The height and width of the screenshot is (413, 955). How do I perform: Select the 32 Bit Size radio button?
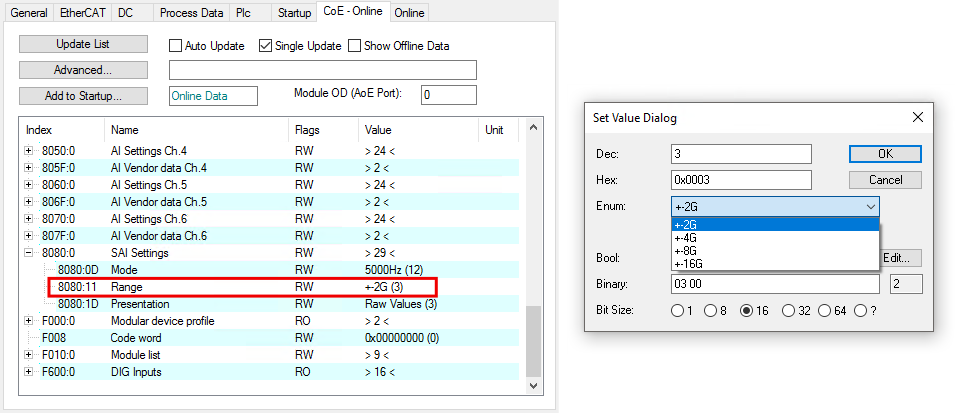(789, 311)
